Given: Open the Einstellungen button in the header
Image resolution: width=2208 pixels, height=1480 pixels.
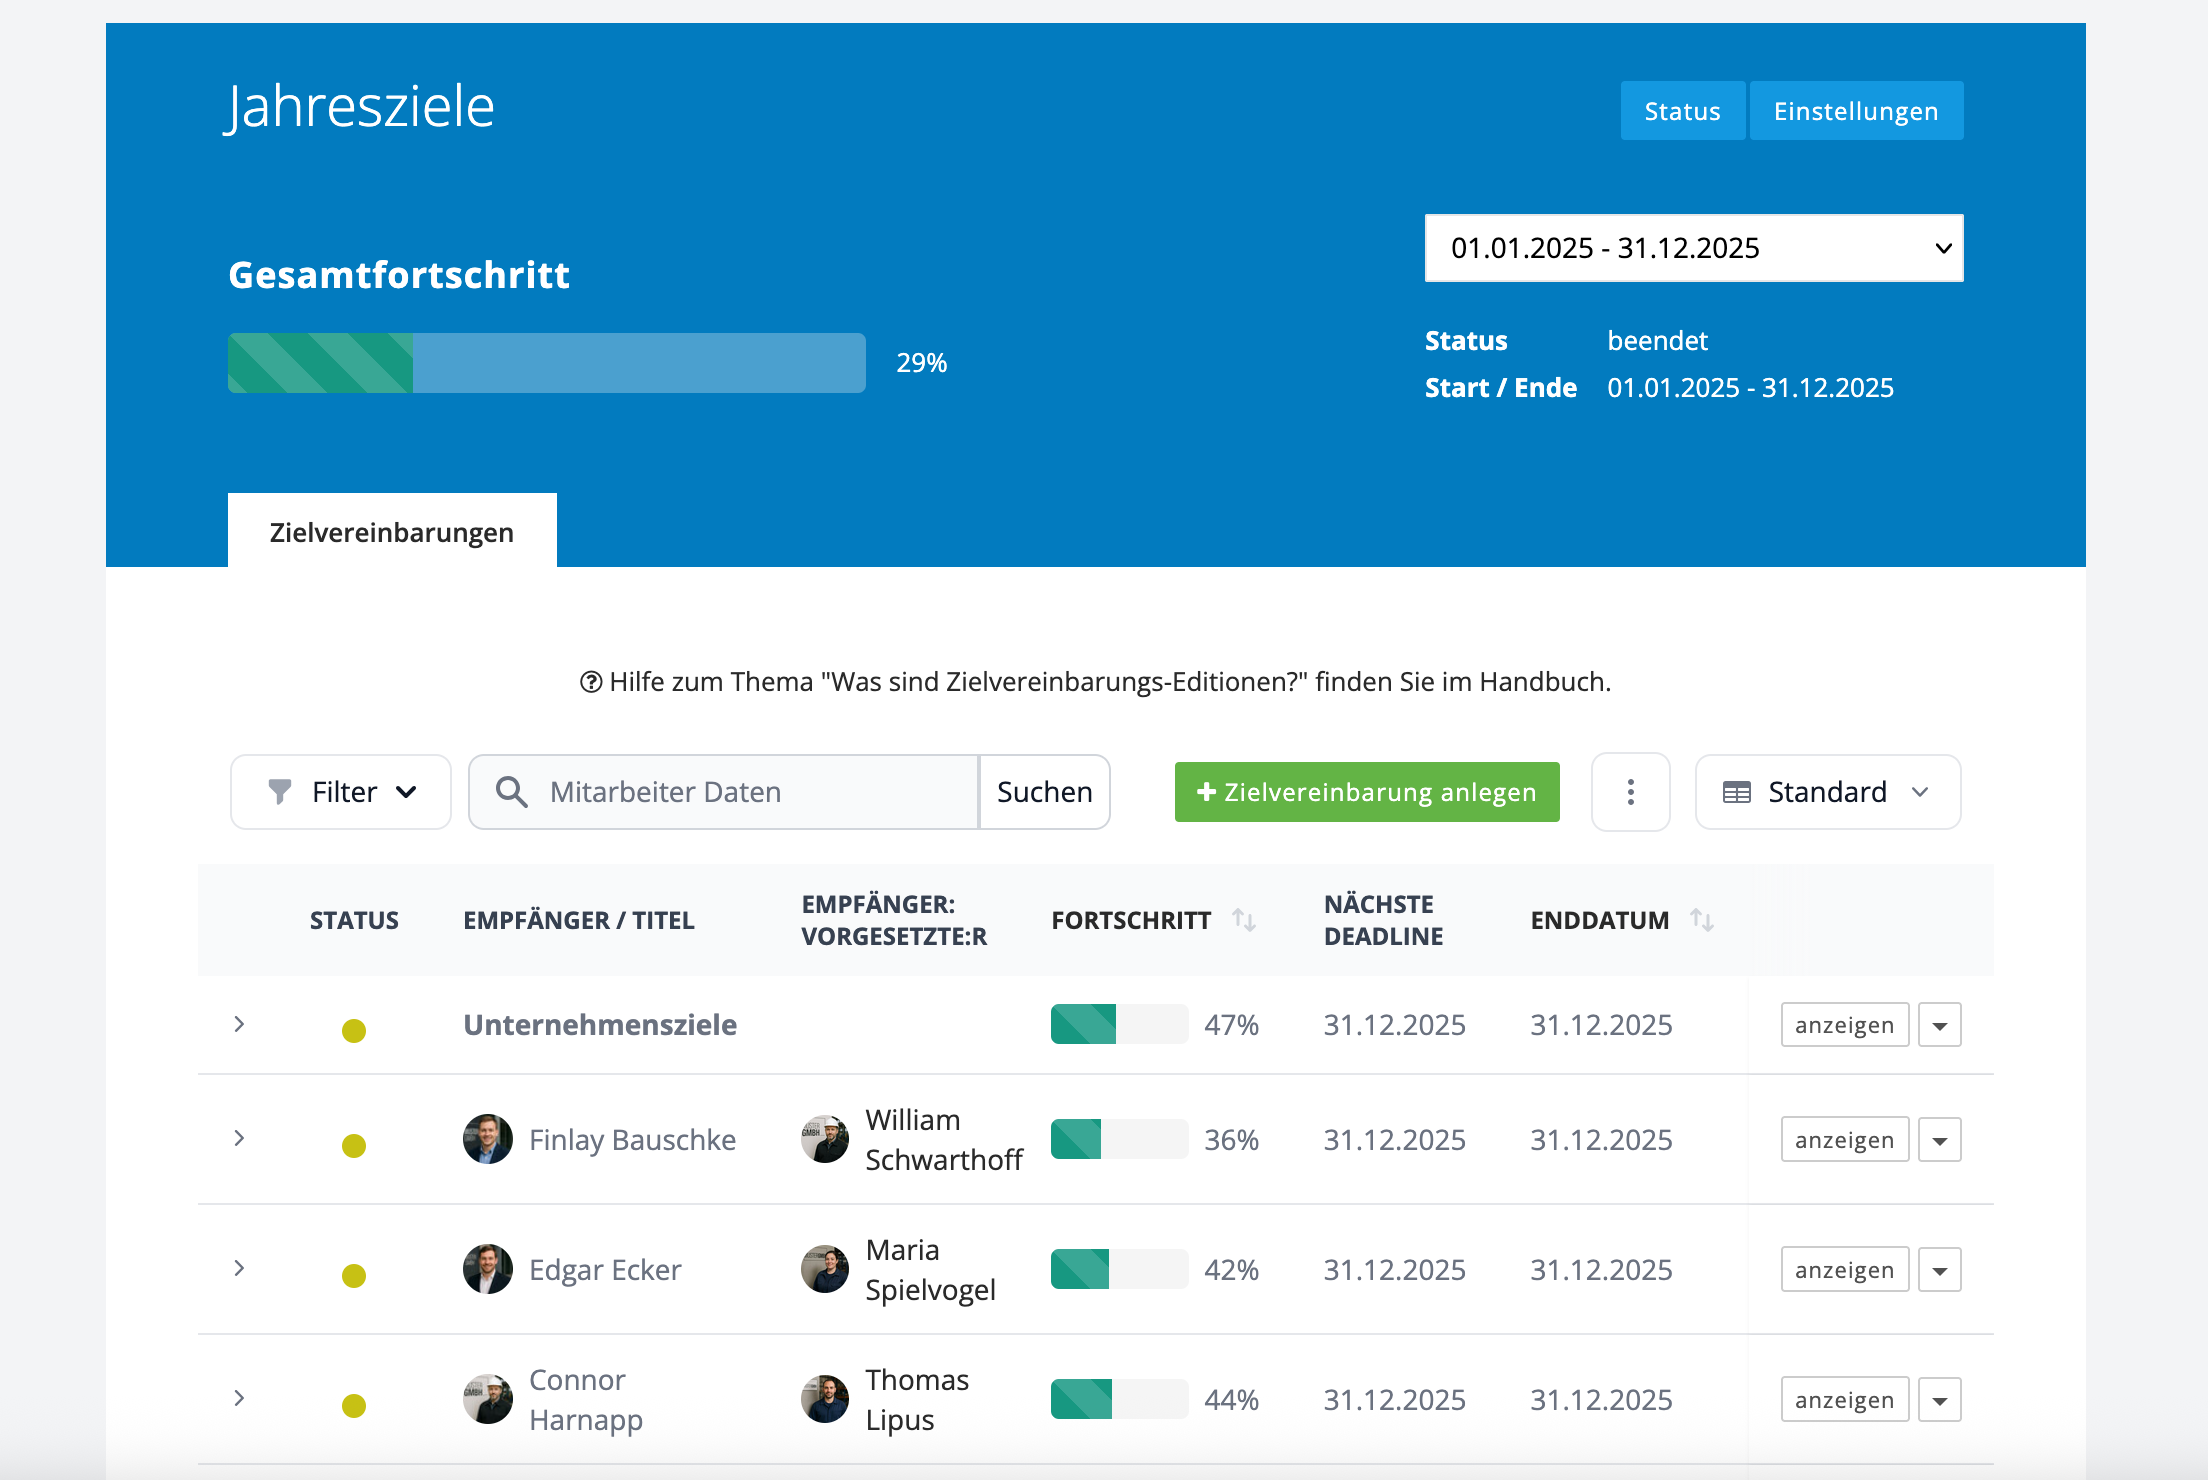Looking at the screenshot, I should click(x=1856, y=111).
